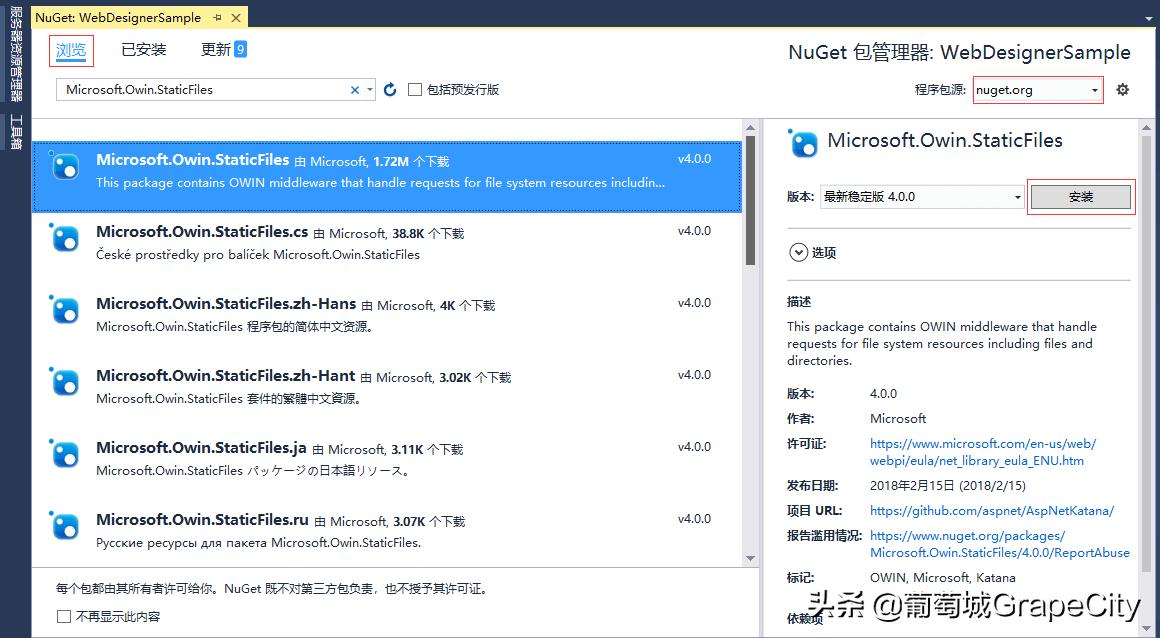This screenshot has height=638, width=1160.
Task: Click the Microsoft.Owin.StaticFiles.ru package icon
Action: (64, 525)
